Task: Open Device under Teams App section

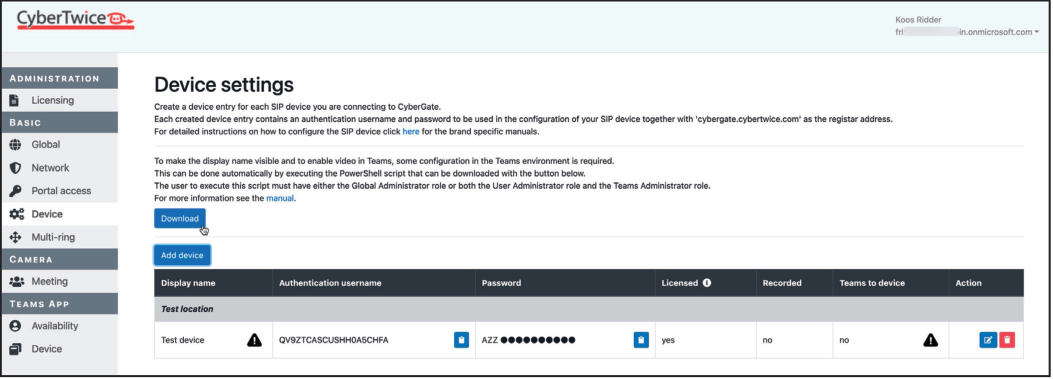Action: coord(47,349)
